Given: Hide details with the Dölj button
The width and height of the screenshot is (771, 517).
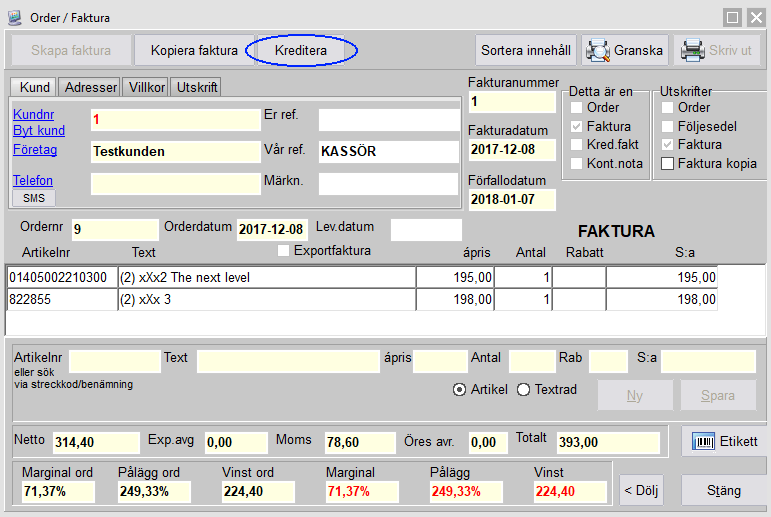Looking at the screenshot, I should pyautogui.click(x=641, y=491).
